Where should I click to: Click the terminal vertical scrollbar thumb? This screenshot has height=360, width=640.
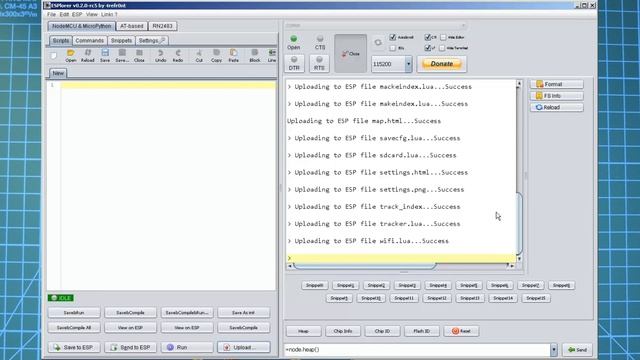[519, 223]
